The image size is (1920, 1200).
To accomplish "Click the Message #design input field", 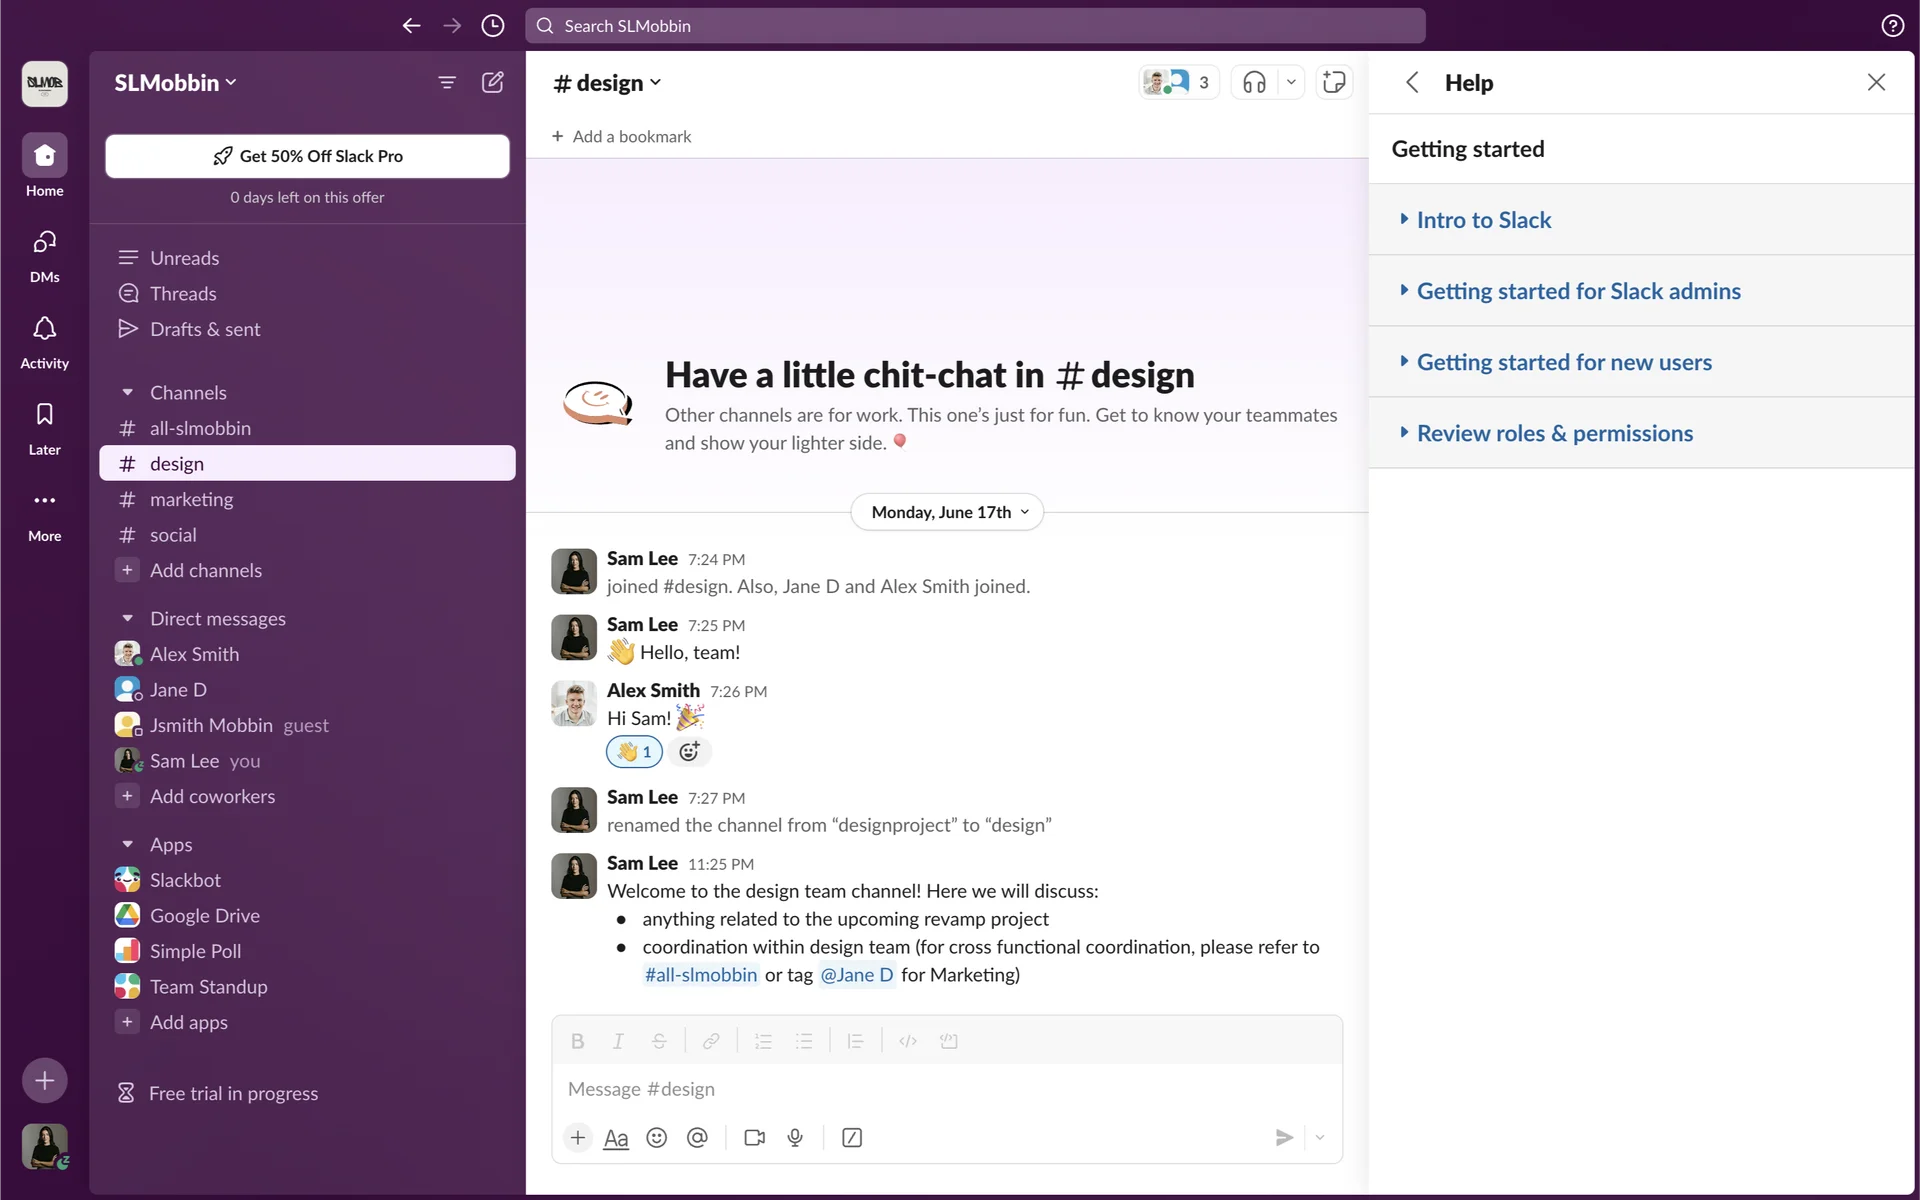I will pos(945,1089).
